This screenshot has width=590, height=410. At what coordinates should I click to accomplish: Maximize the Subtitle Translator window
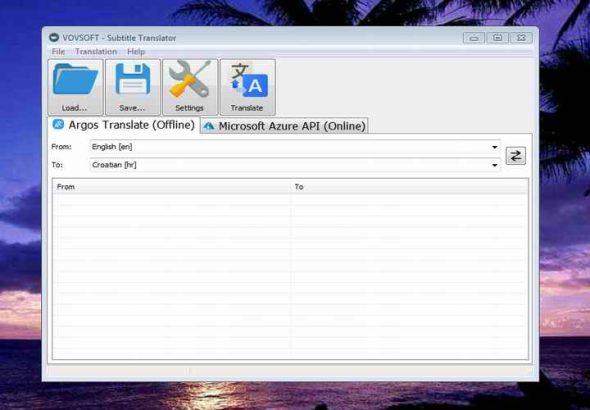(x=497, y=38)
